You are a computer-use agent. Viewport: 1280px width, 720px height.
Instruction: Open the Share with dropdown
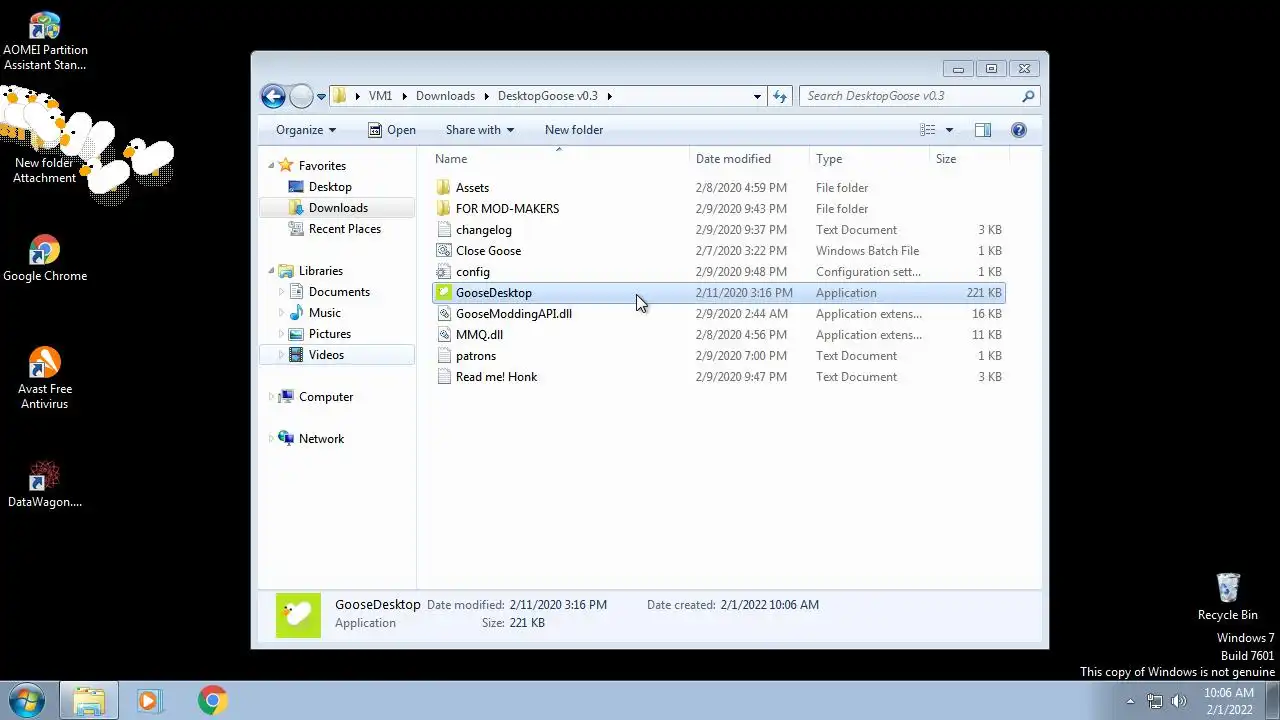[x=479, y=130]
